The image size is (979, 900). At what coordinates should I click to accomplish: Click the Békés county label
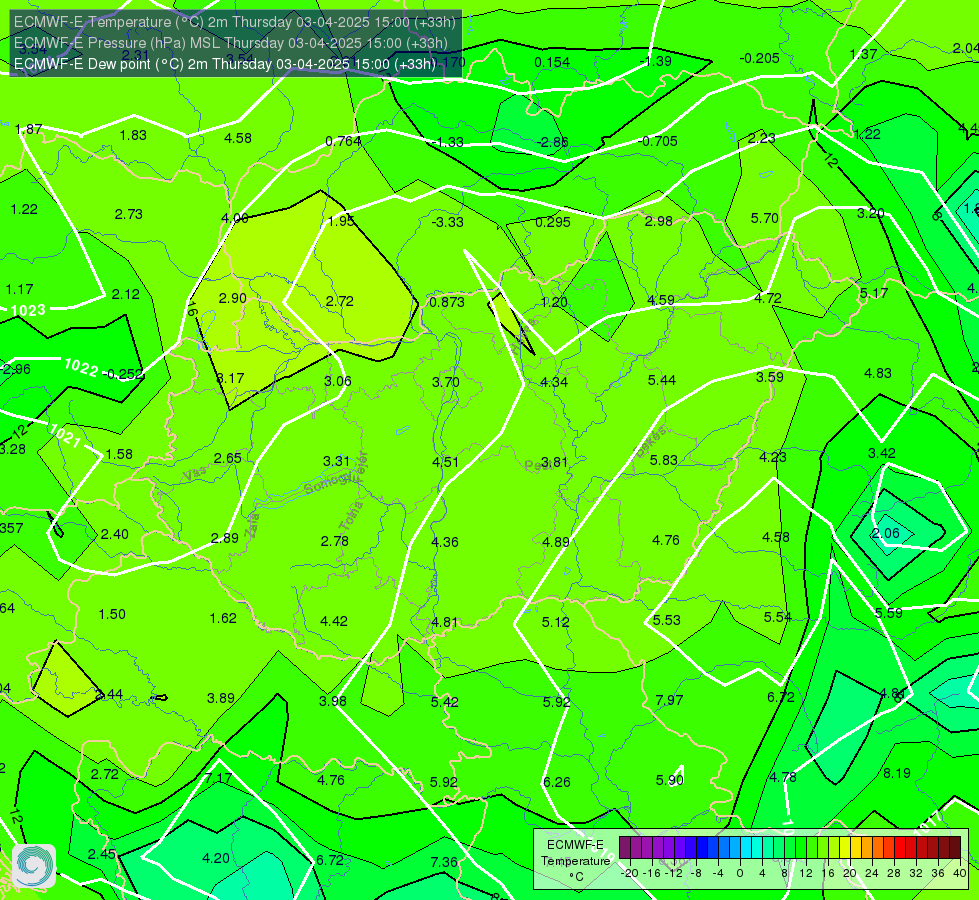coord(651,442)
